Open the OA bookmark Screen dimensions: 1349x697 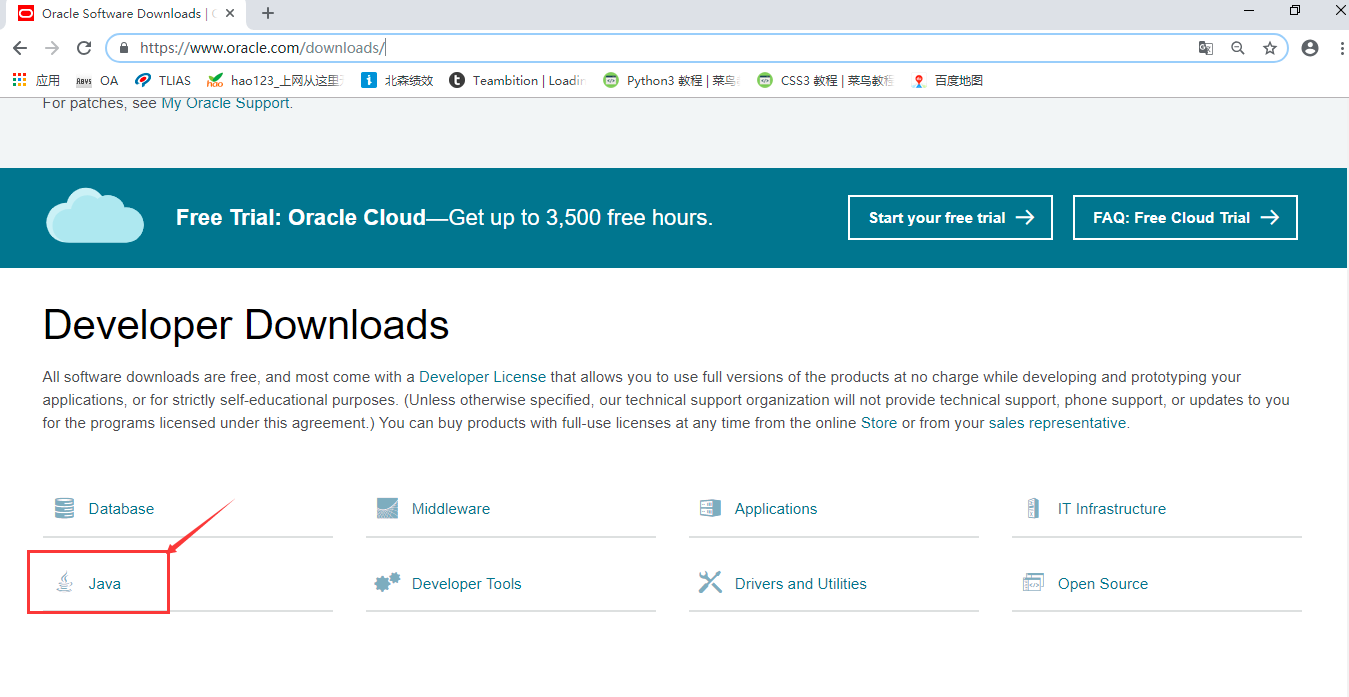tap(97, 80)
